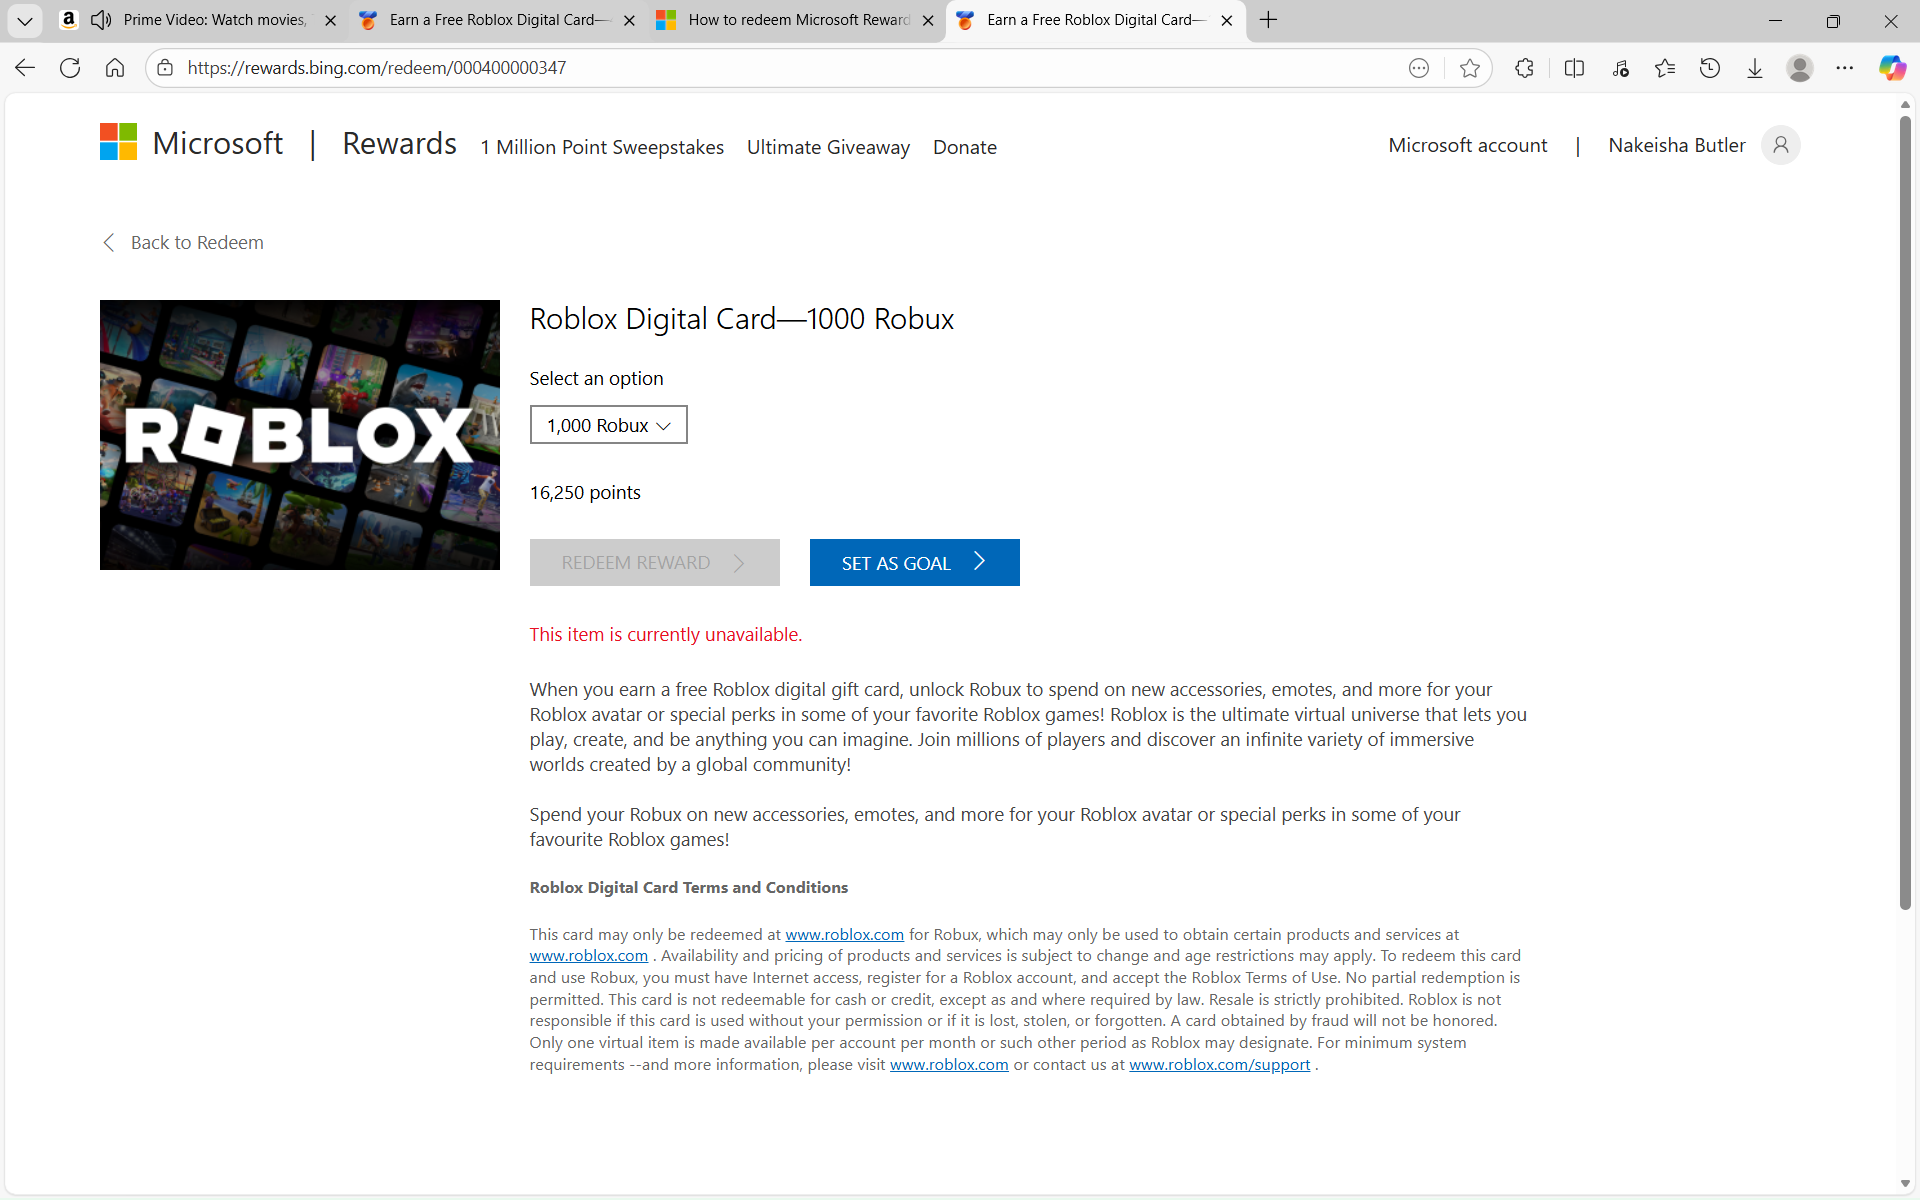Open Settings and more ellipsis menu
Screen dimensions: 1920x1200
click(1845, 68)
